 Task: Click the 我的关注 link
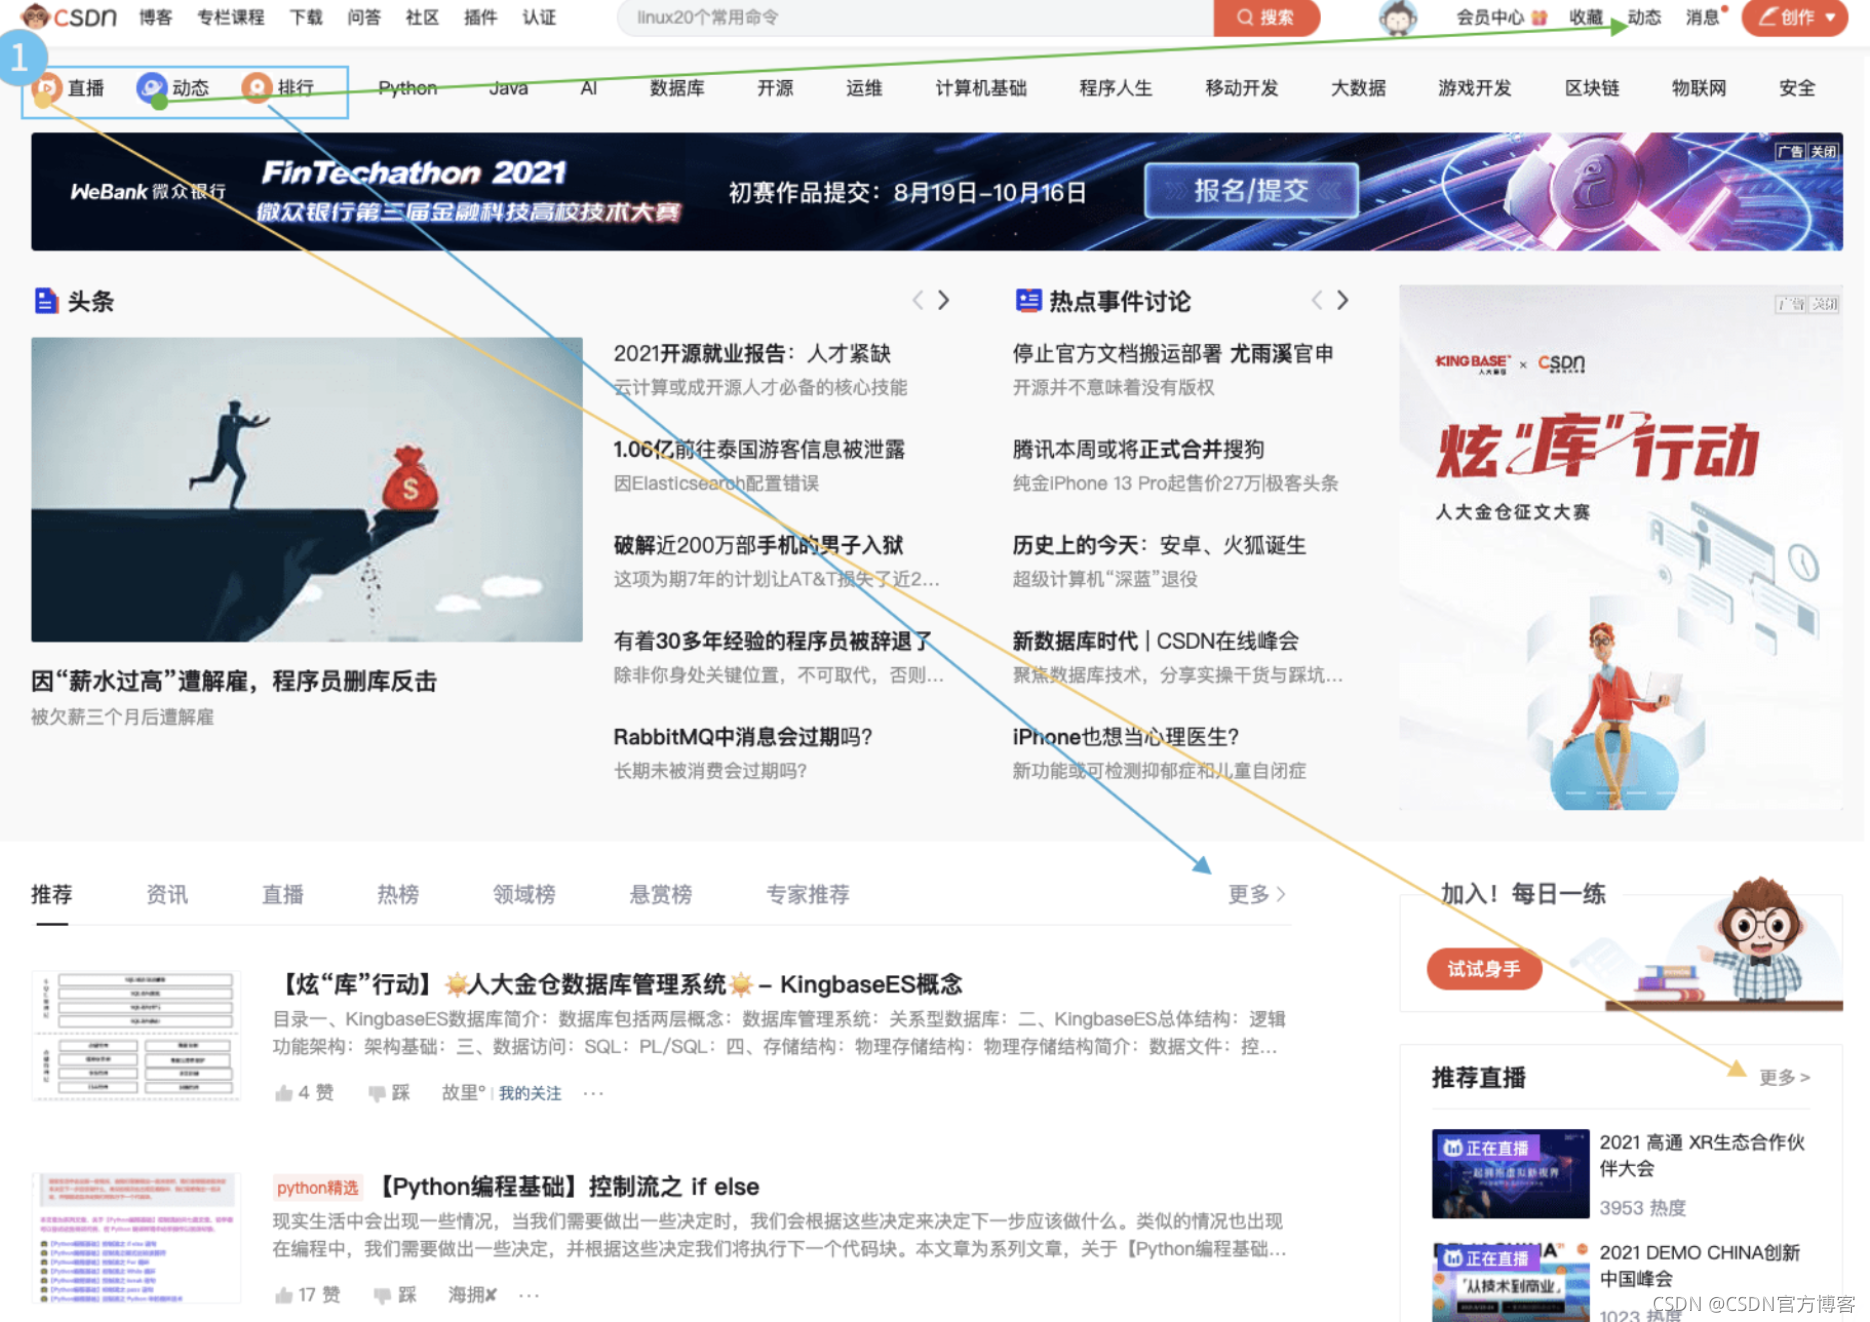click(530, 1093)
